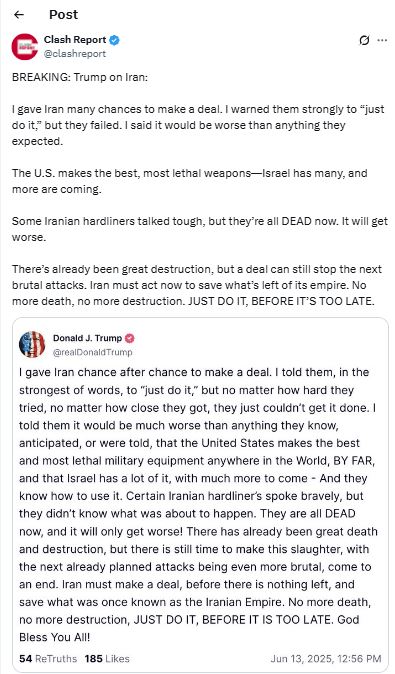Viewport: 395px width, 674px height.
Task: Click Clash Report's blue verified badge
Action: point(114,40)
